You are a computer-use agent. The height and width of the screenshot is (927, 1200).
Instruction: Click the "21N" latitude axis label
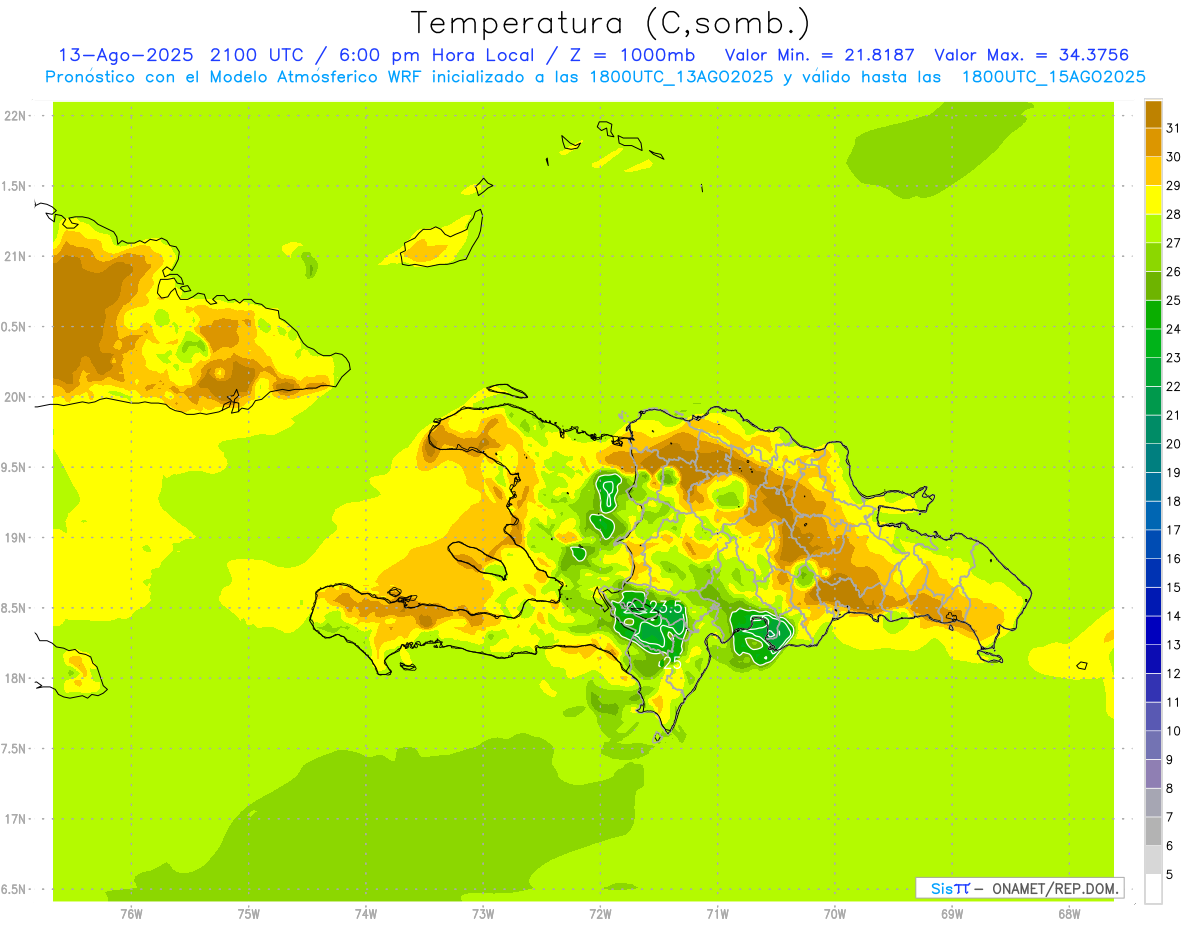pos(16,256)
